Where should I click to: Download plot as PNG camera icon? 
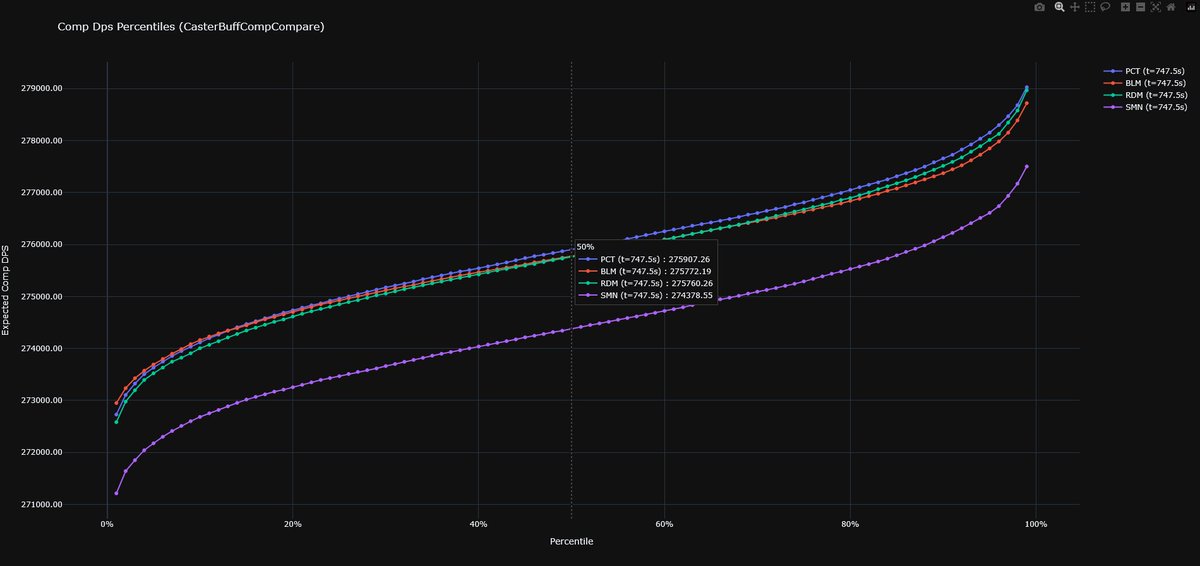[x=1040, y=7]
